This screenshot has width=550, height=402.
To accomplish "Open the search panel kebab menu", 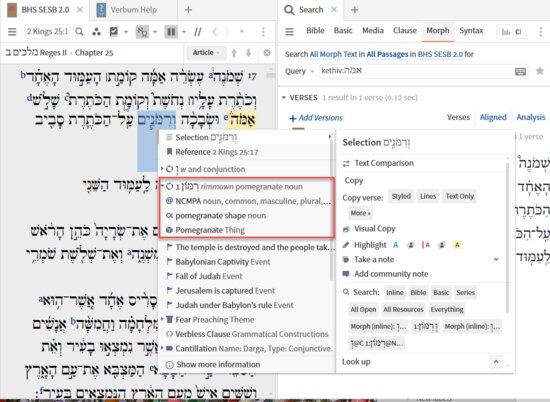I will pyautogui.click(x=541, y=32).
